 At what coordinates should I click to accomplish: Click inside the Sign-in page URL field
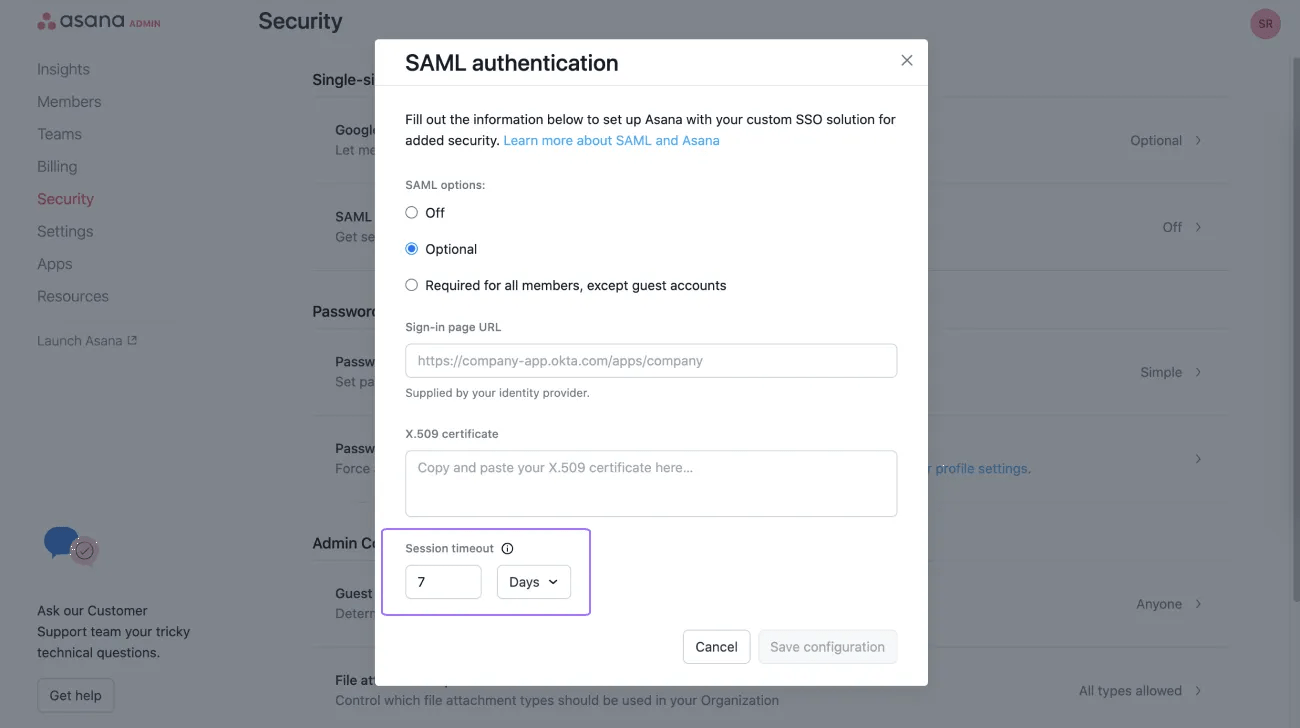tap(650, 360)
